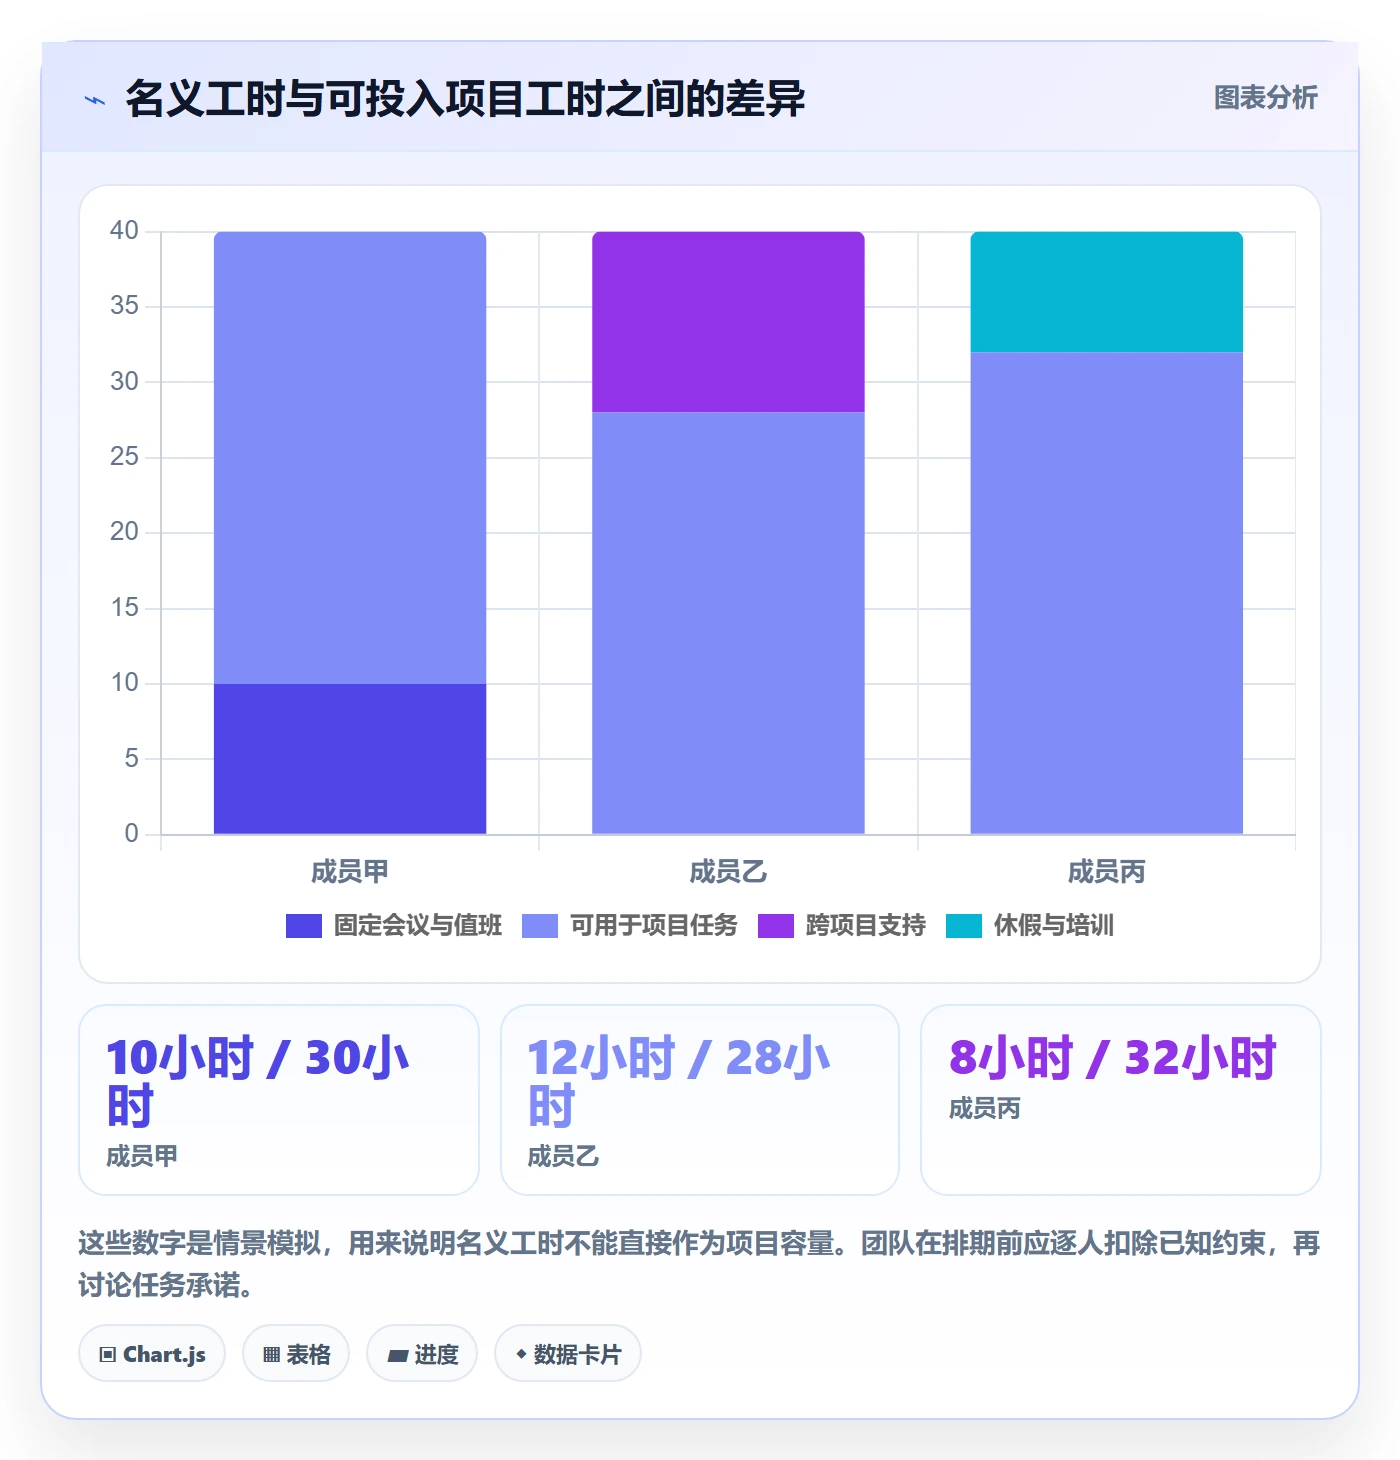Click the 成员甲 x-axis label
Image resolution: width=1400 pixels, height=1460 pixels.
click(350, 872)
